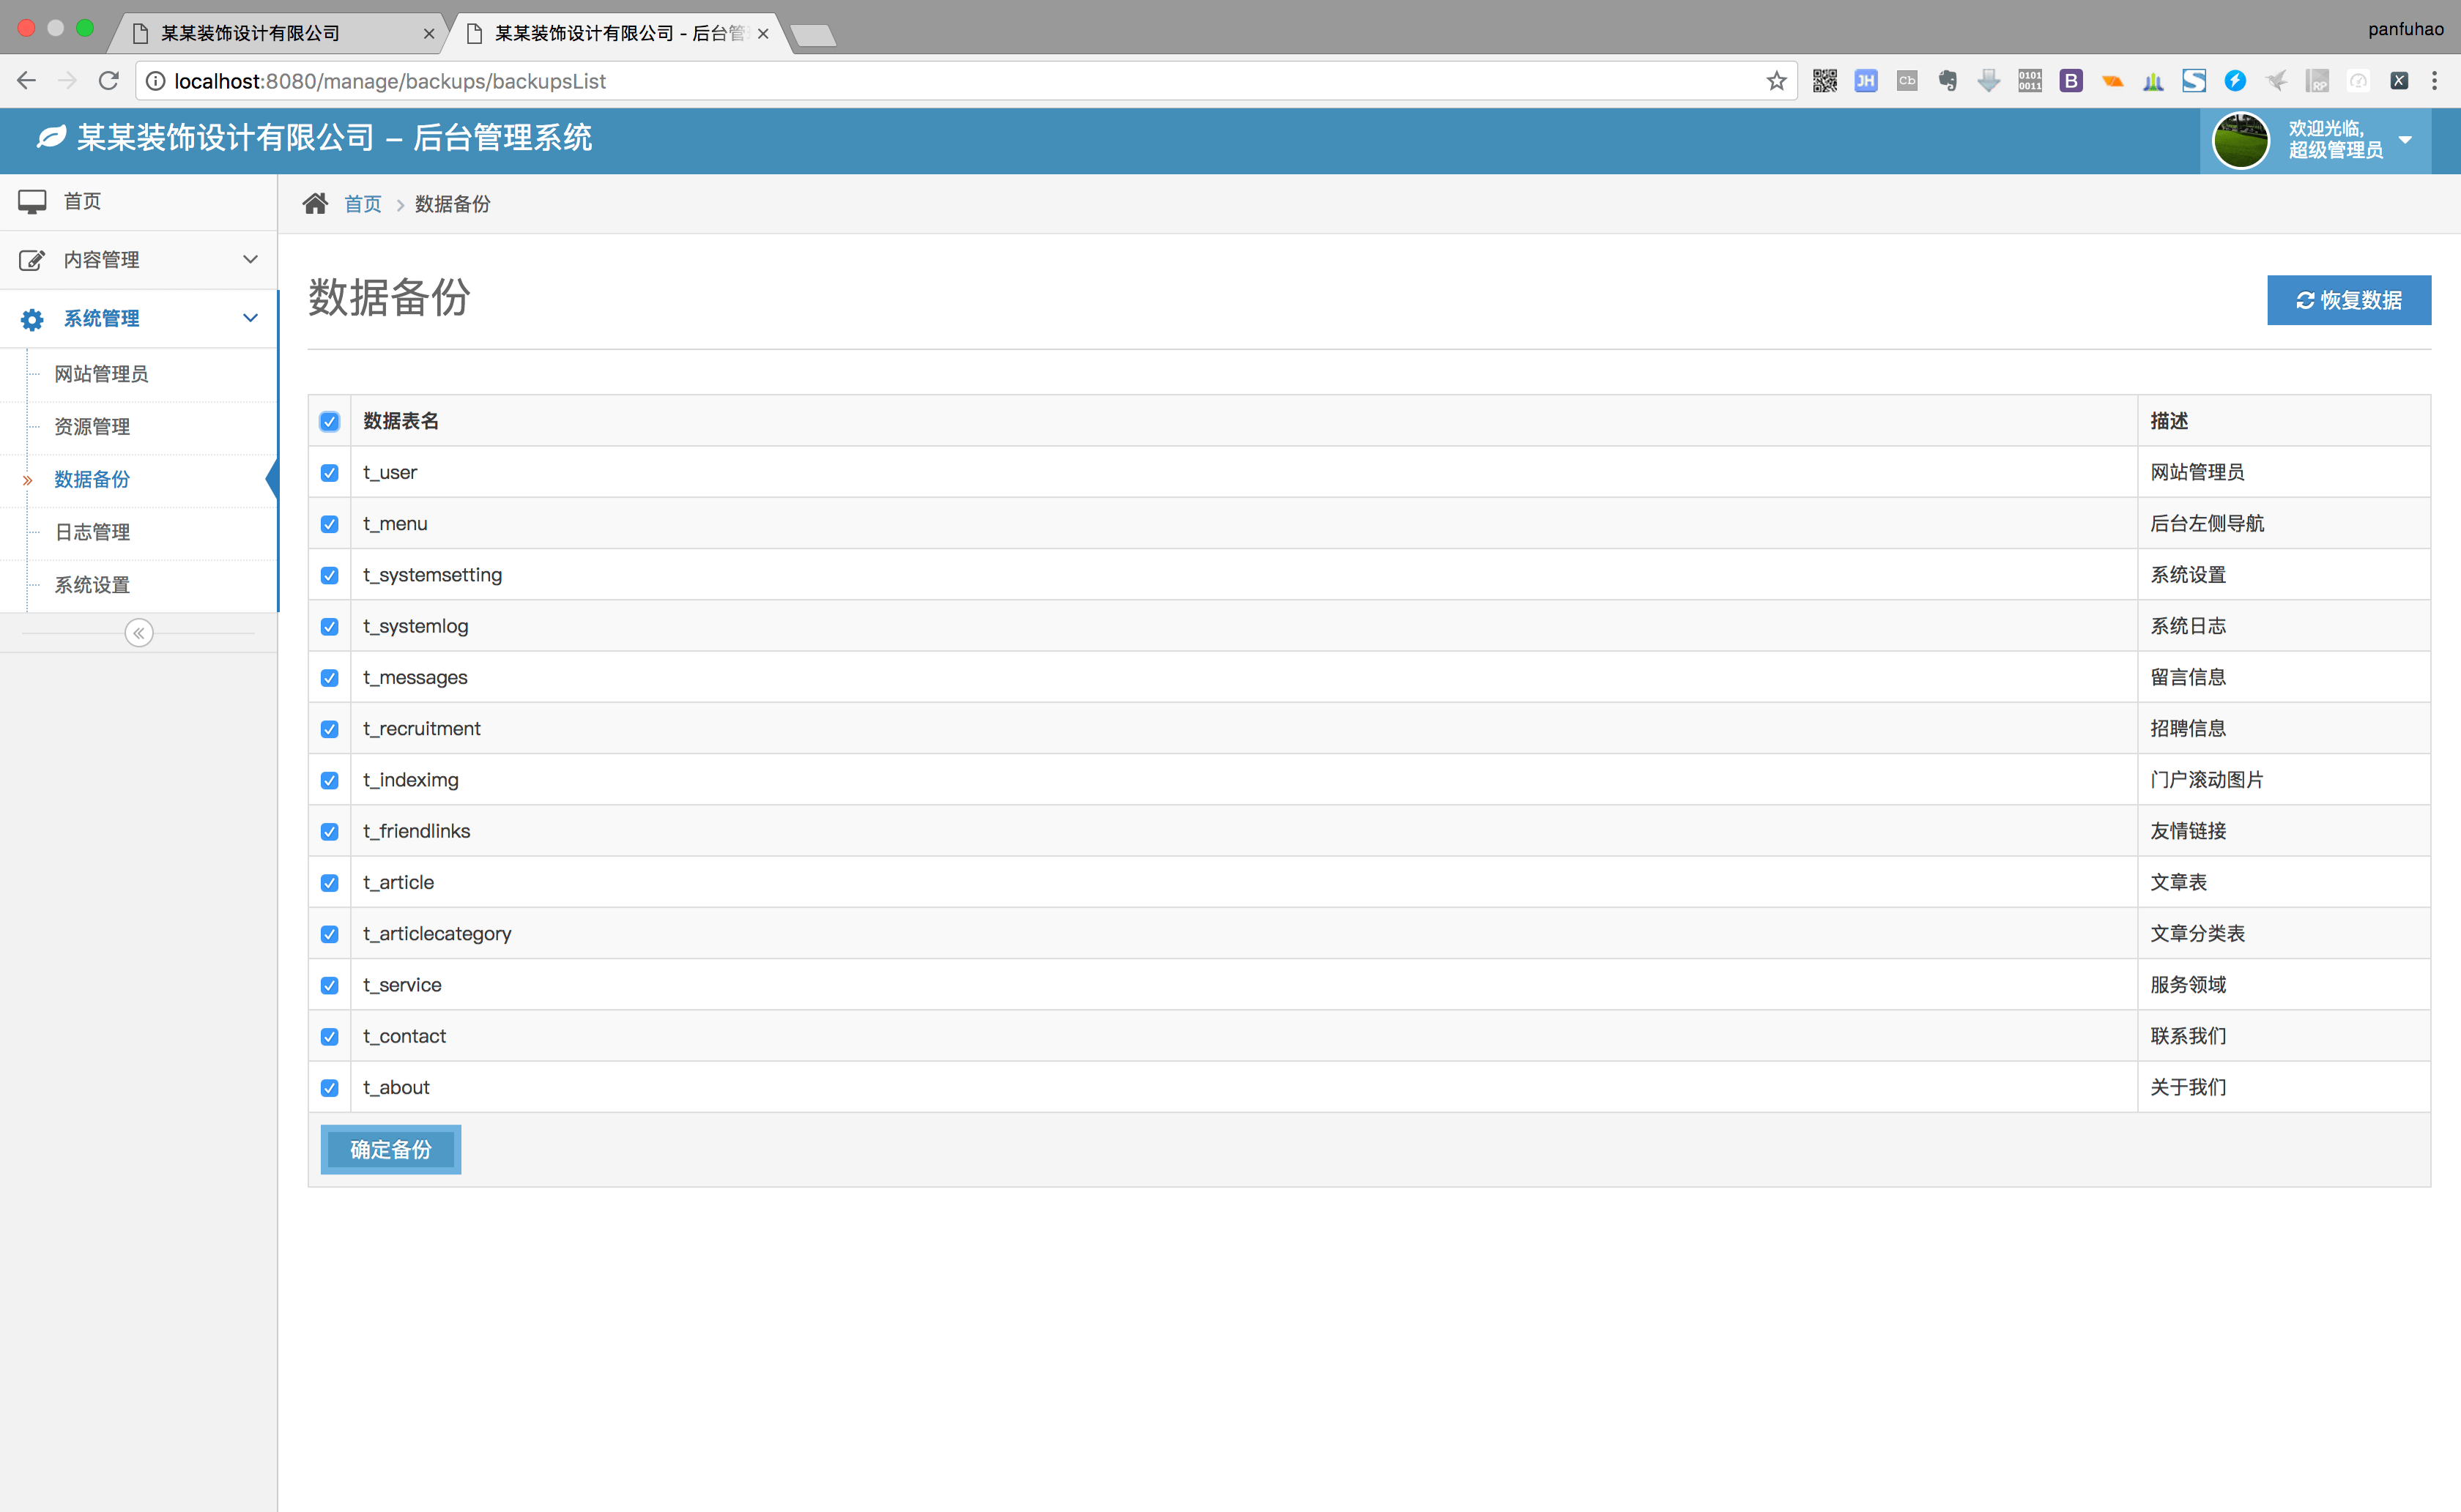The image size is (2461, 1512).
Task: Click the user avatar thumbnail
Action: [x=2240, y=140]
